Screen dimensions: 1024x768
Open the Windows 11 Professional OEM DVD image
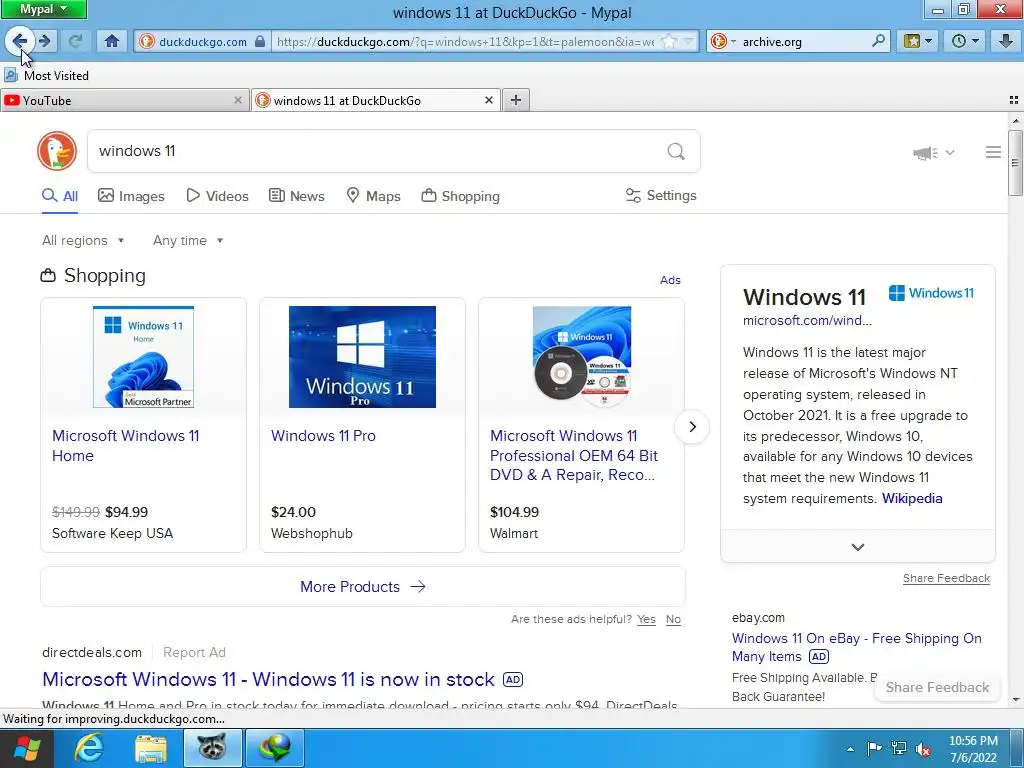[582, 357]
